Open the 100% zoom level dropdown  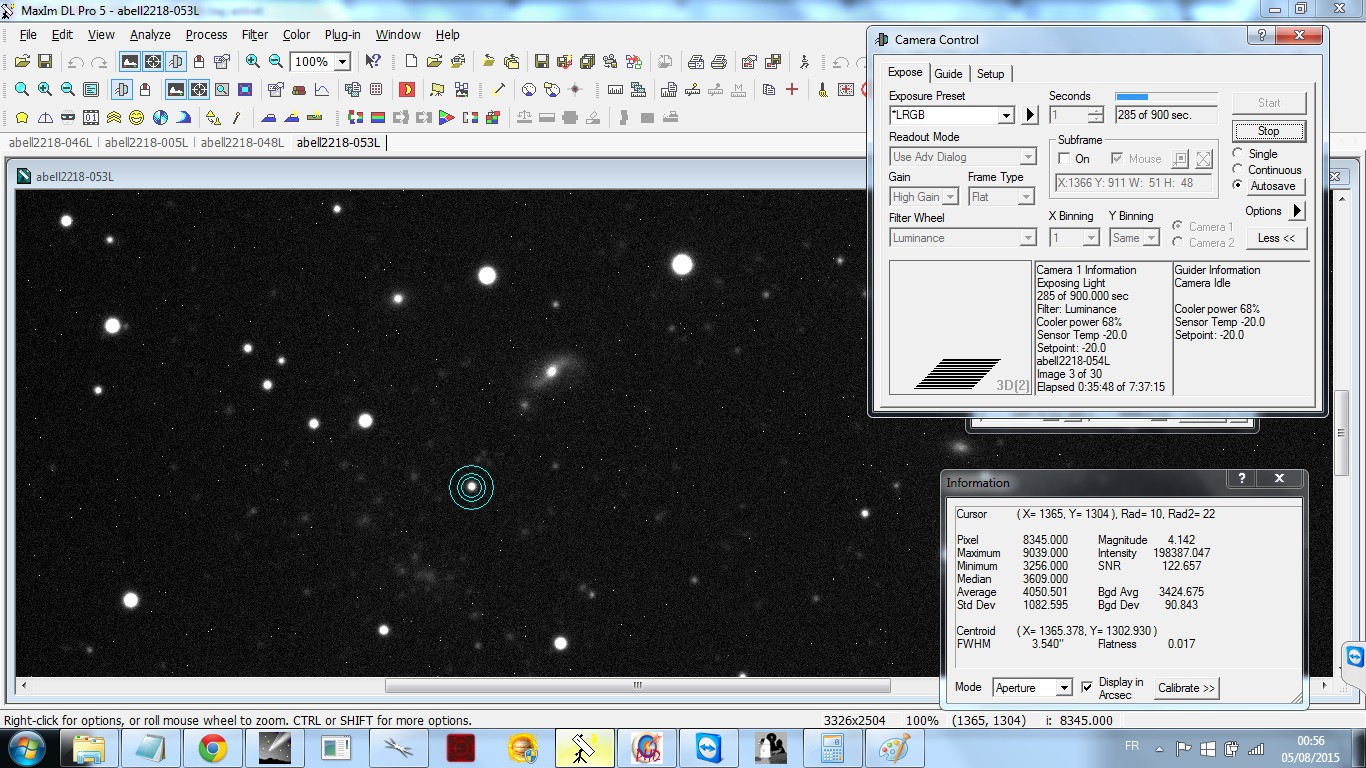(342, 62)
